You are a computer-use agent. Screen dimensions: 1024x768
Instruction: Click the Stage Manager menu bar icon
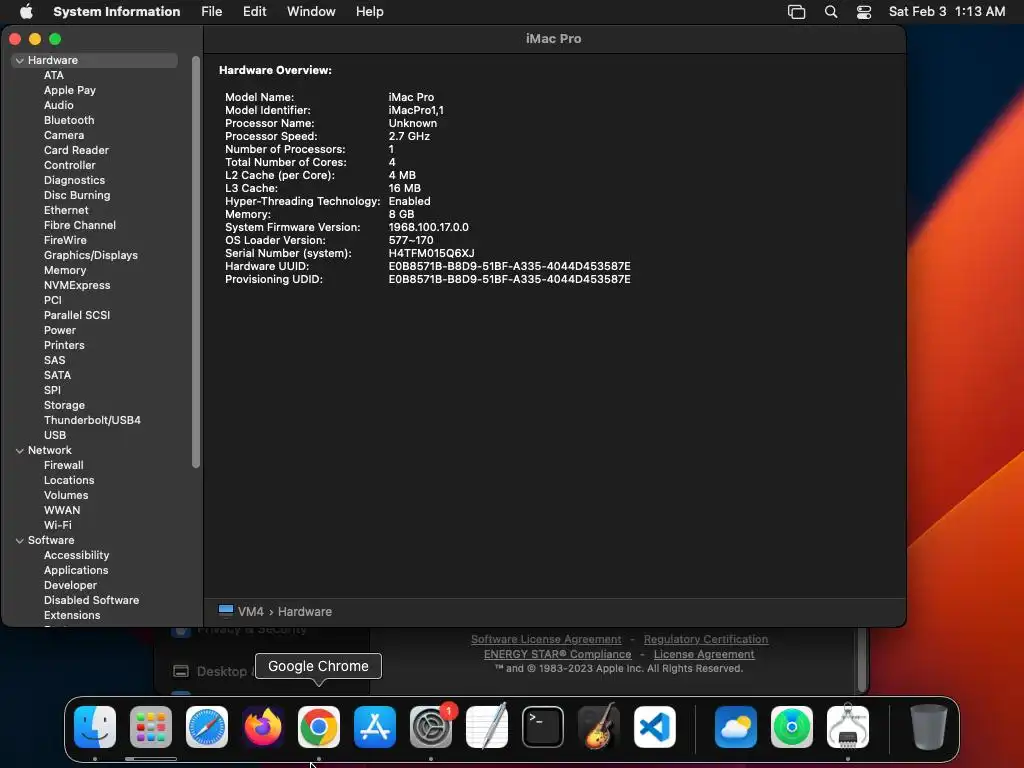pyautogui.click(x=797, y=12)
